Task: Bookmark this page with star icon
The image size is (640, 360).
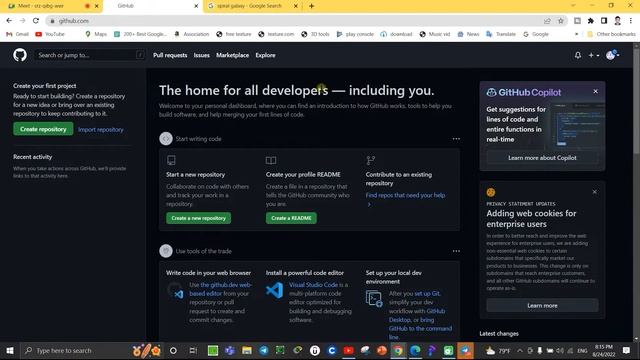Action: 561,21
